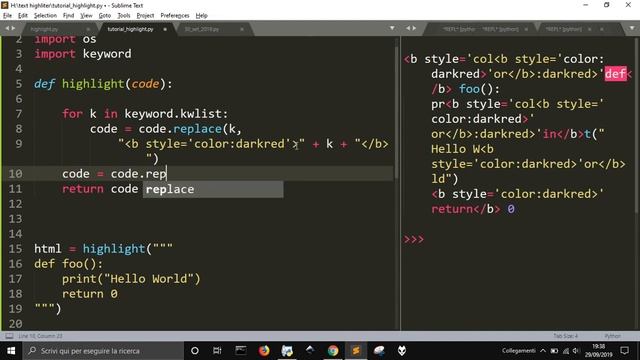This screenshot has width=640, height=360.
Task: Open the clock and date flyout
Action: pos(598,351)
